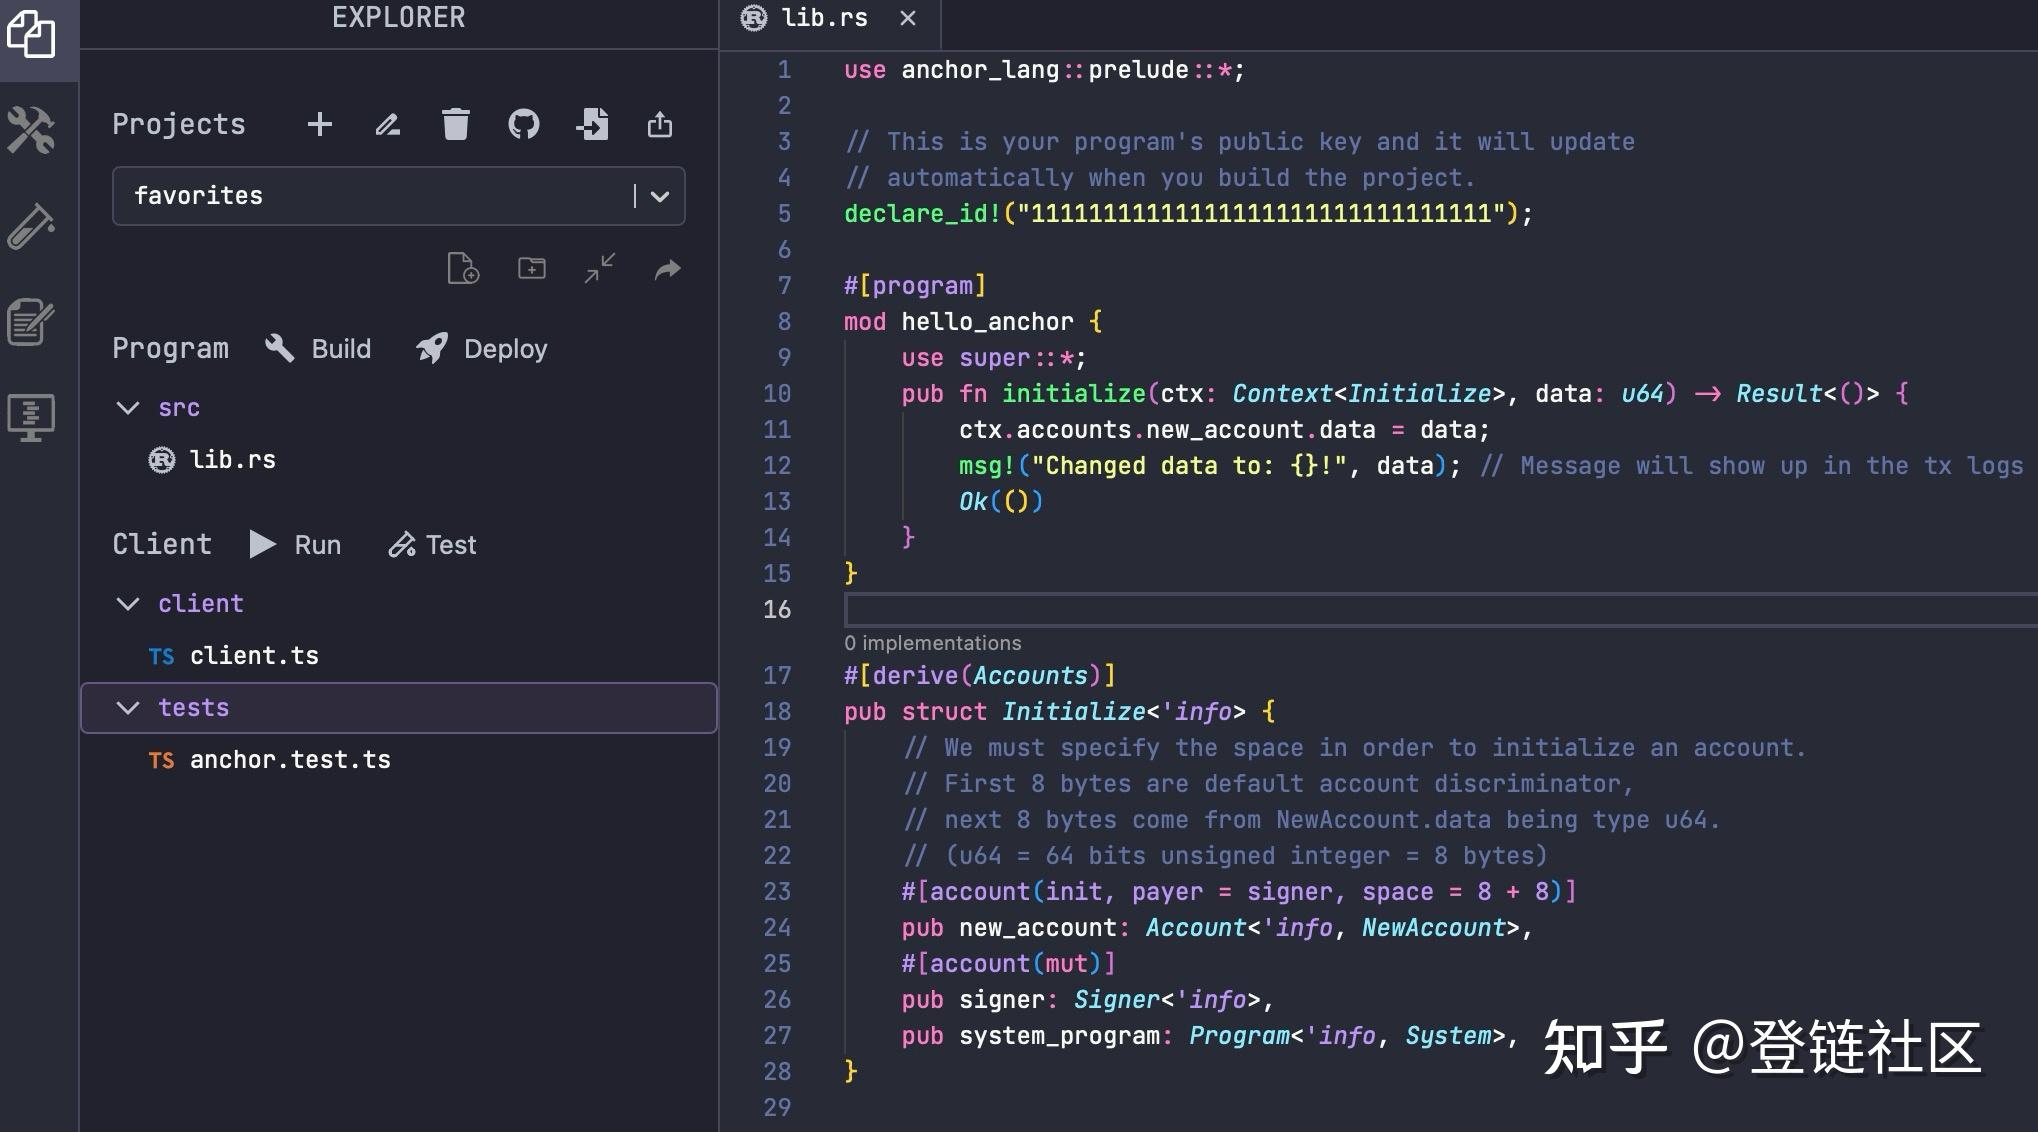Viewport: 2038px width, 1132px height.
Task: Open the Build & Deploy sidebar icon
Action: 31,130
